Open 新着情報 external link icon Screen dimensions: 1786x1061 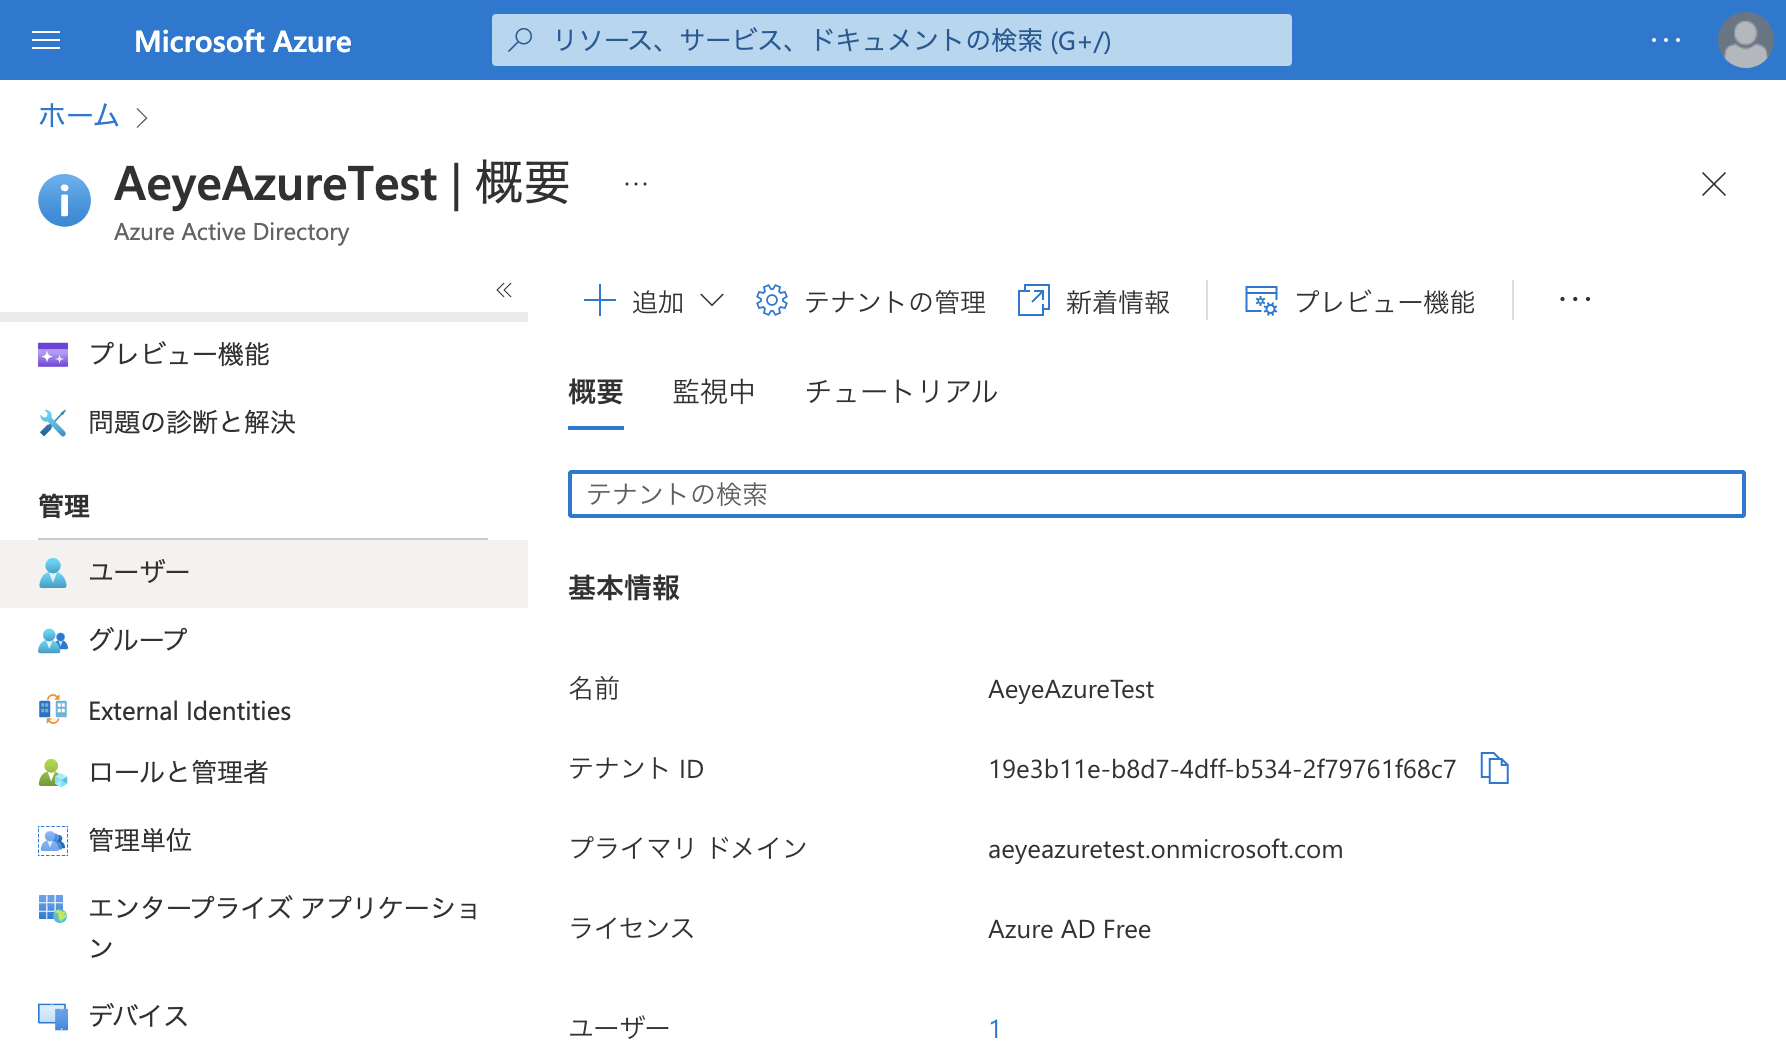click(x=1033, y=300)
